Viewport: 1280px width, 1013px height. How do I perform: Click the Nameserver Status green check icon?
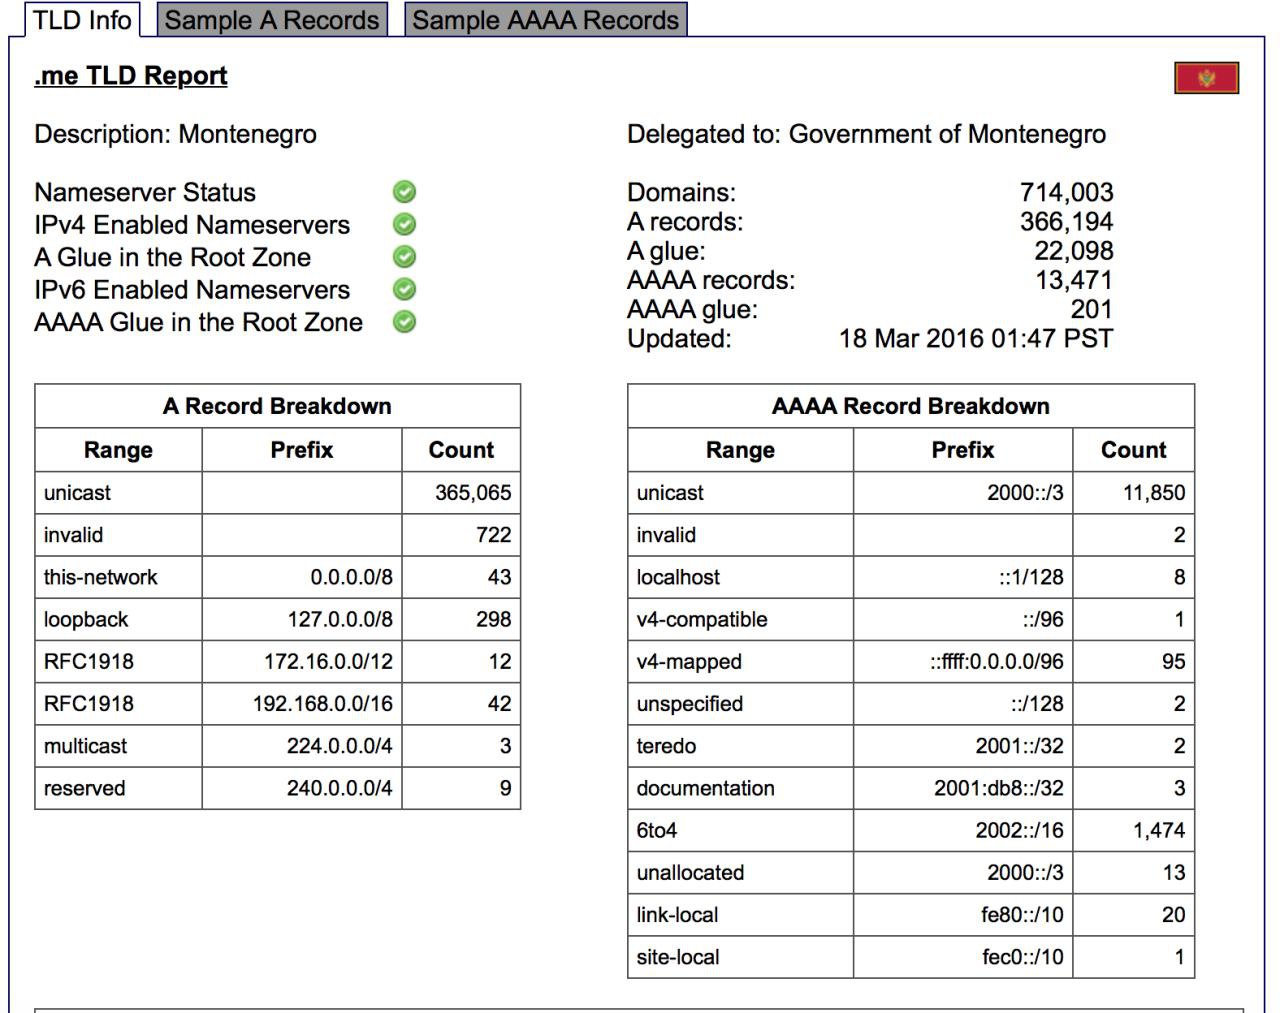[404, 192]
